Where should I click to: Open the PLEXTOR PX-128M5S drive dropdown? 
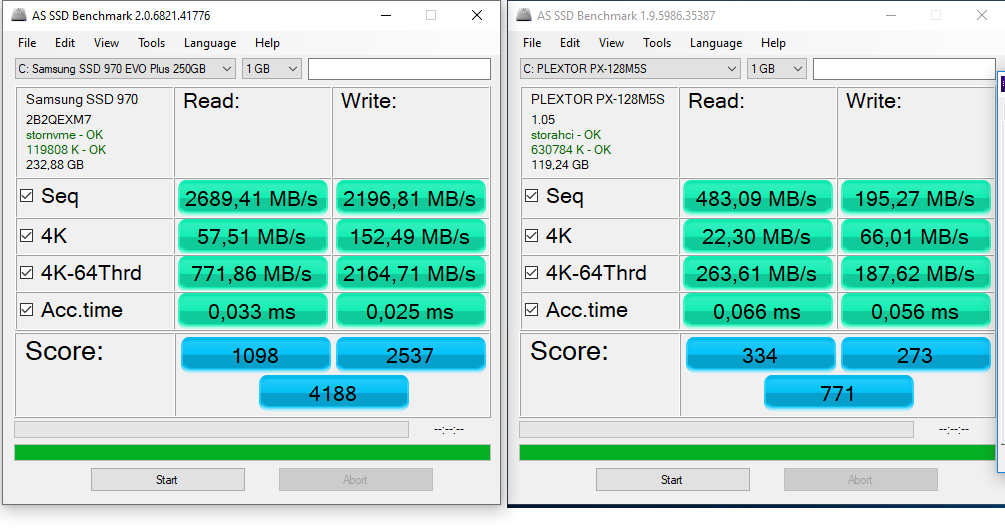tap(630, 69)
